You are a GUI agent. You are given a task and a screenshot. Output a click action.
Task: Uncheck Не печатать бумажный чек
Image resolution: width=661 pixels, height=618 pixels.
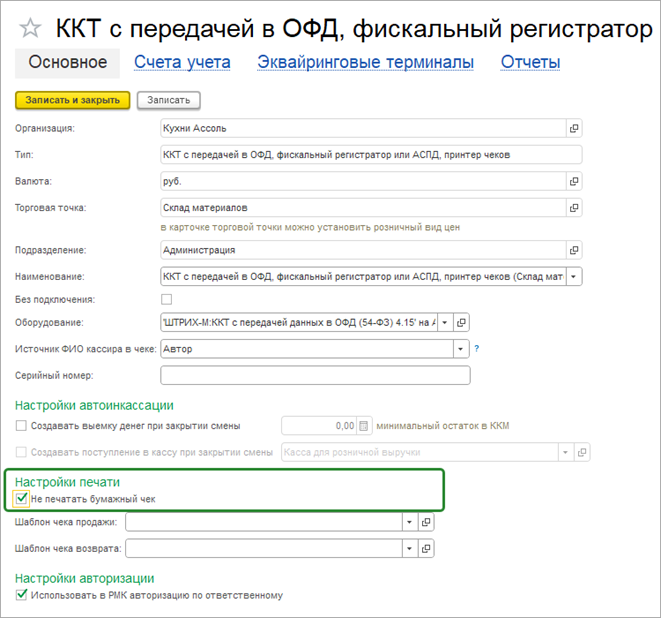click(x=22, y=498)
